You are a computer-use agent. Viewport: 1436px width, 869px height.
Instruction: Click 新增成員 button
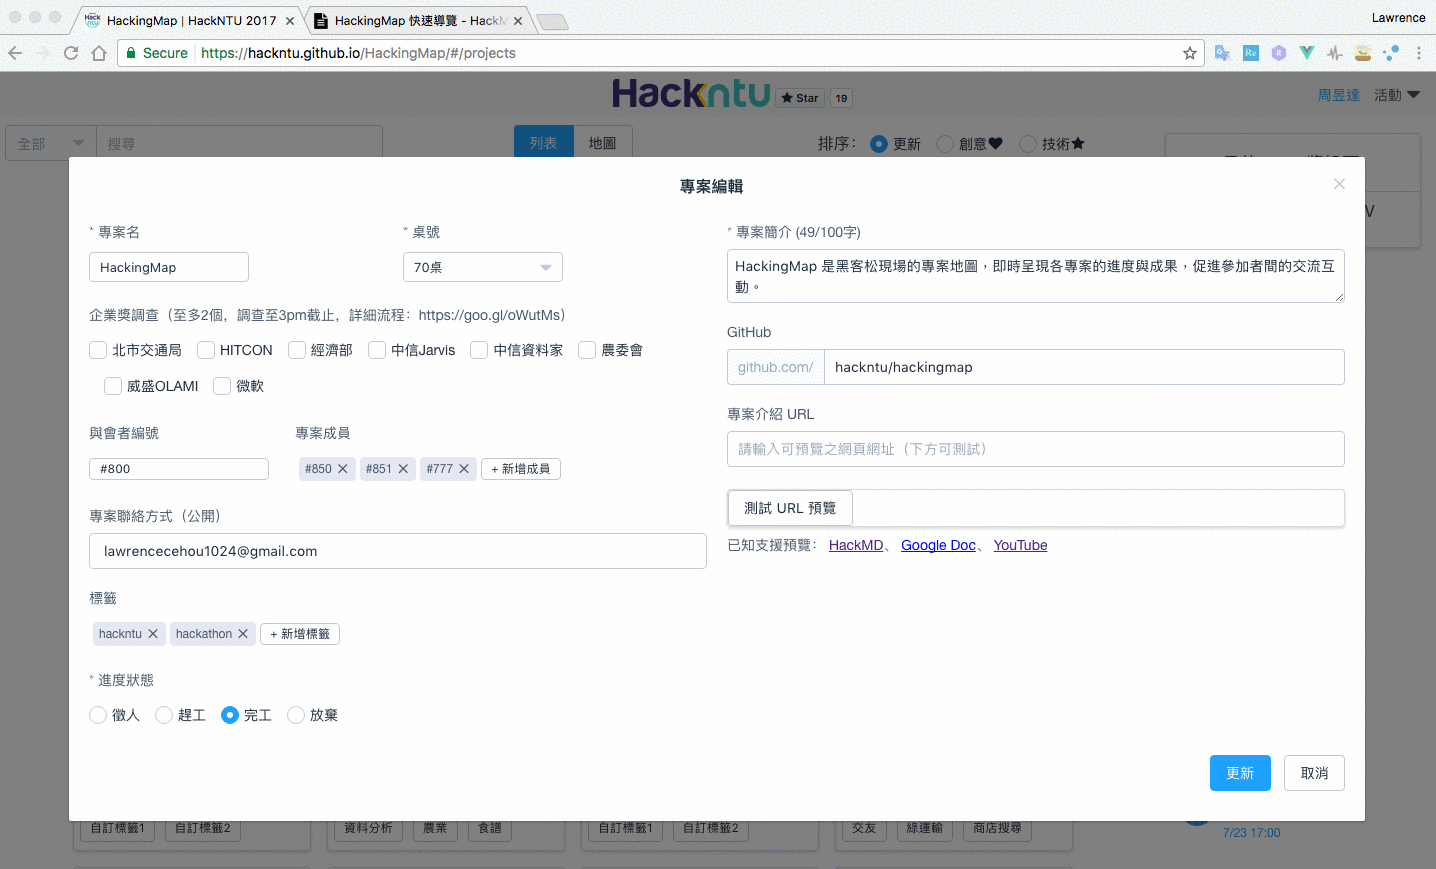(x=521, y=469)
